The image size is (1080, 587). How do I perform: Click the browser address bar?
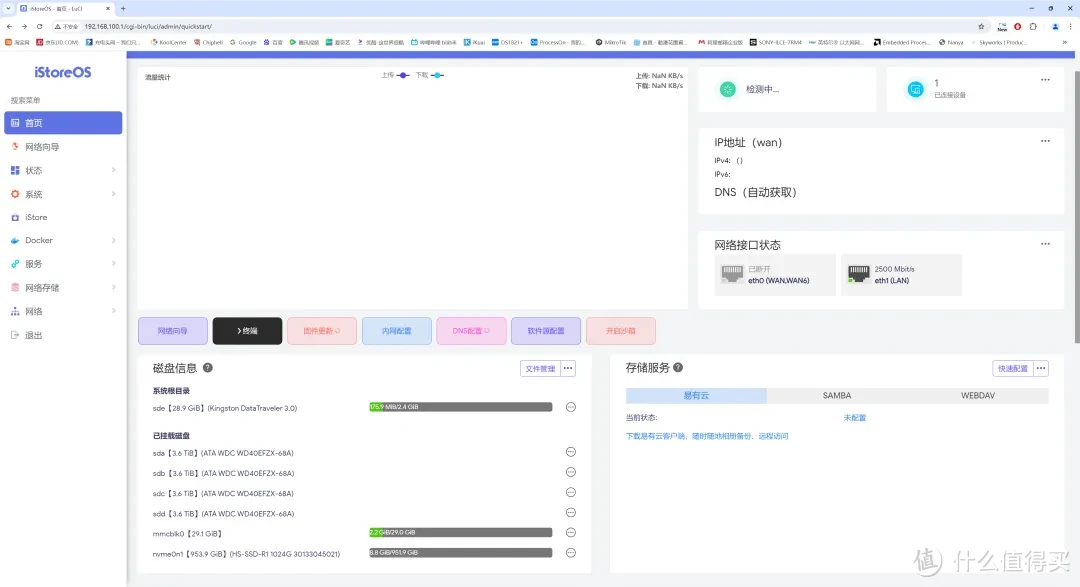click(300, 26)
